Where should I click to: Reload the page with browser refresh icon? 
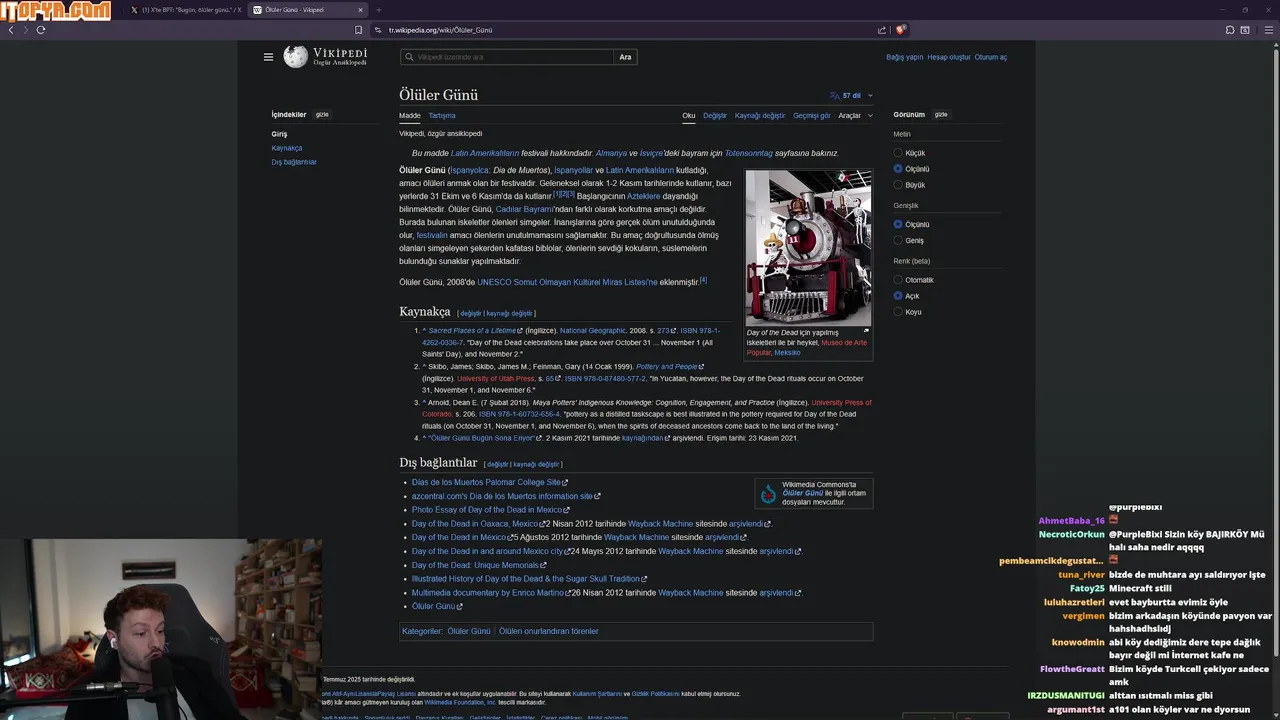click(41, 30)
